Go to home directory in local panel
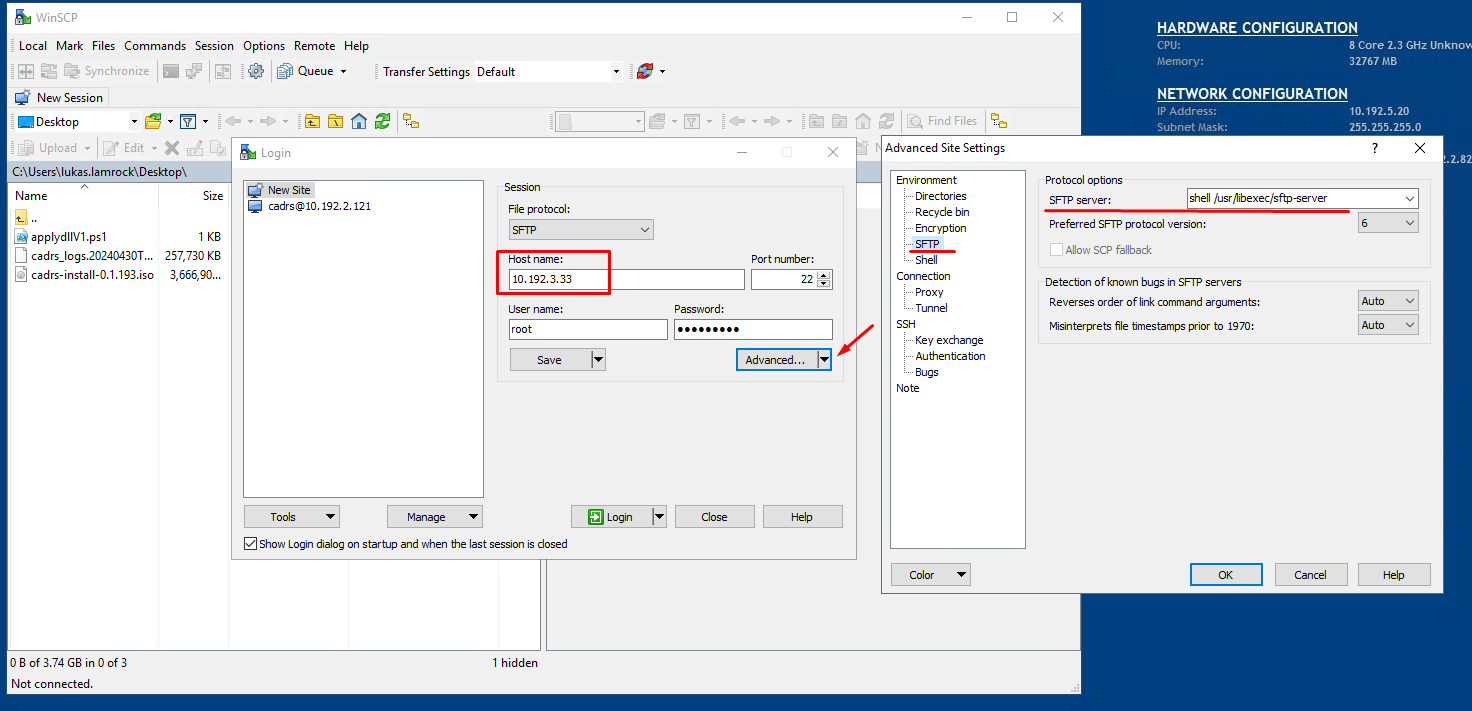1472x711 pixels. tap(359, 121)
